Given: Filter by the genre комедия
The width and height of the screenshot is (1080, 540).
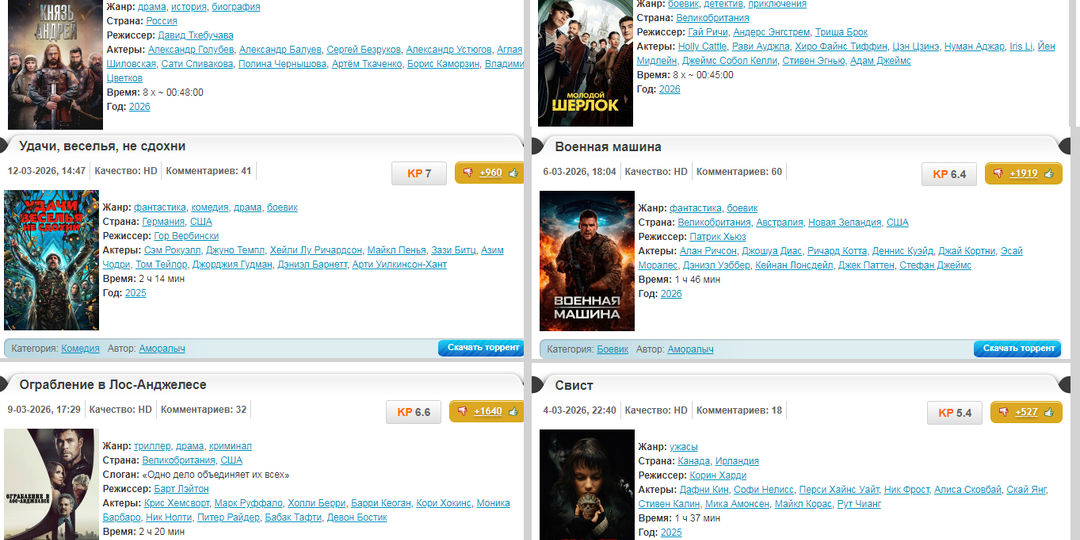Looking at the screenshot, I should point(209,207).
